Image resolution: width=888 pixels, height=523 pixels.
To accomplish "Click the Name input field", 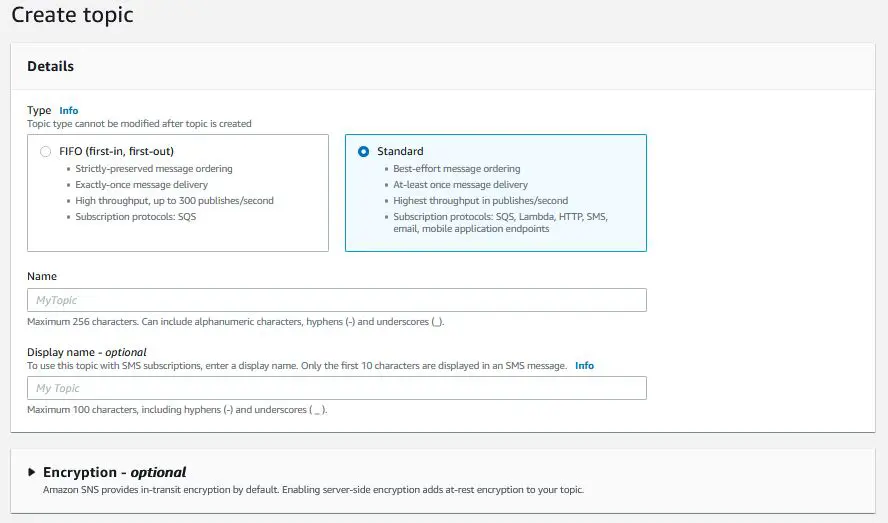I will tap(336, 300).
